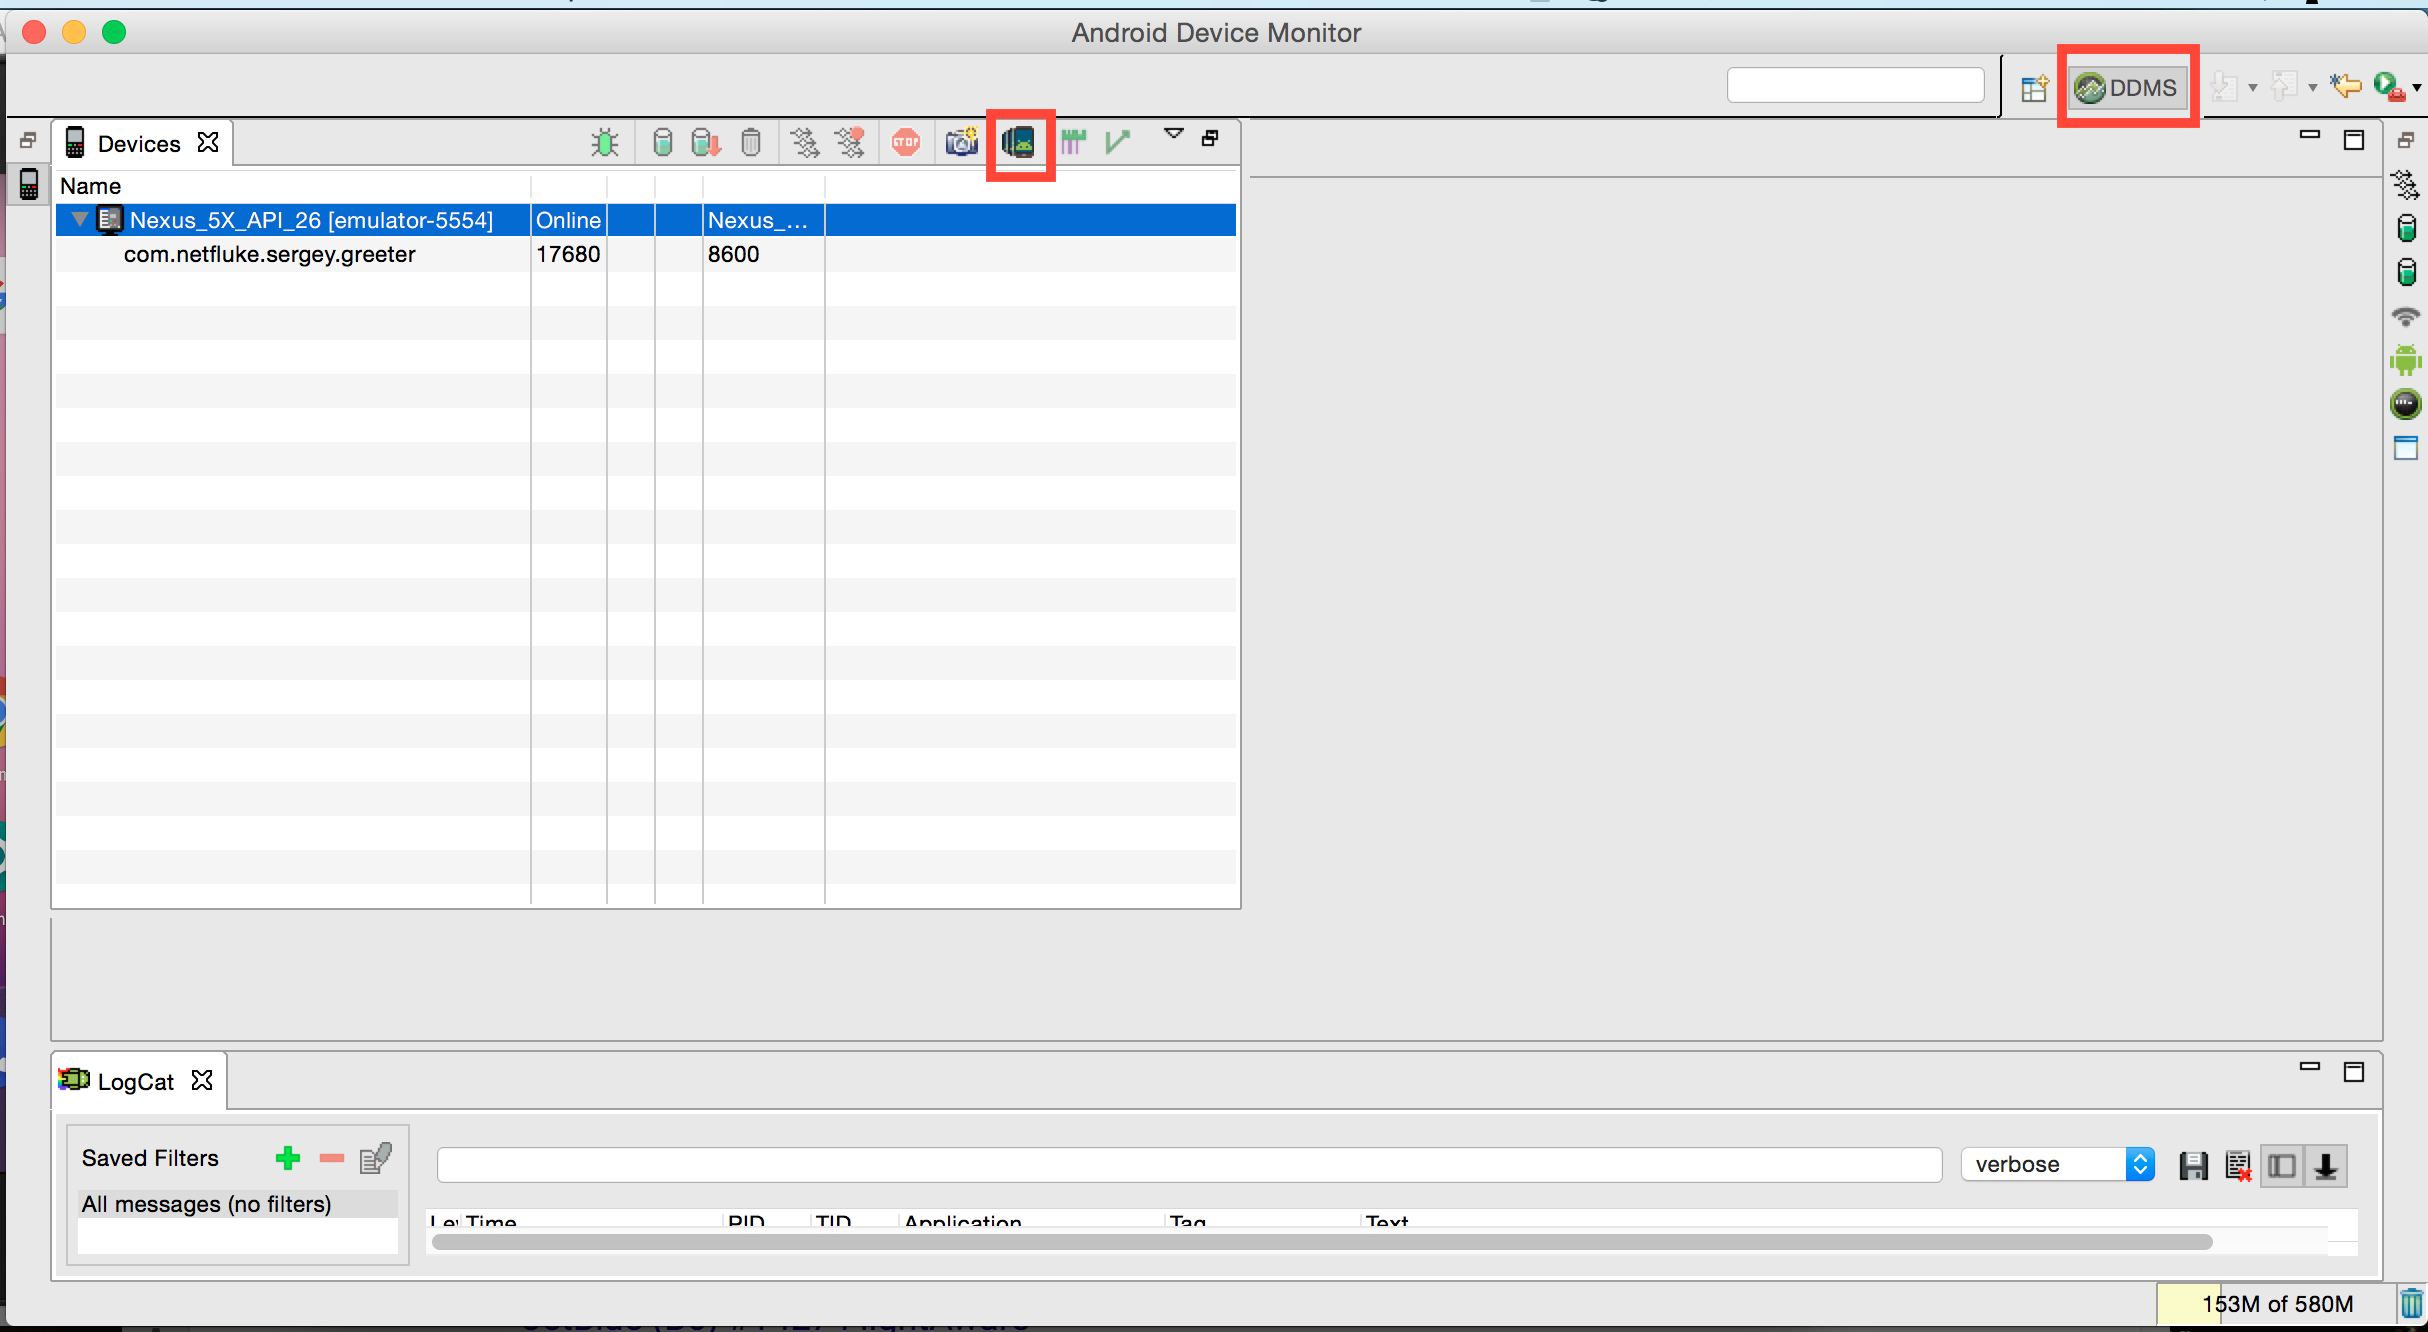Click the green Android robot sidebar icon
The height and width of the screenshot is (1332, 2428).
[x=2406, y=360]
